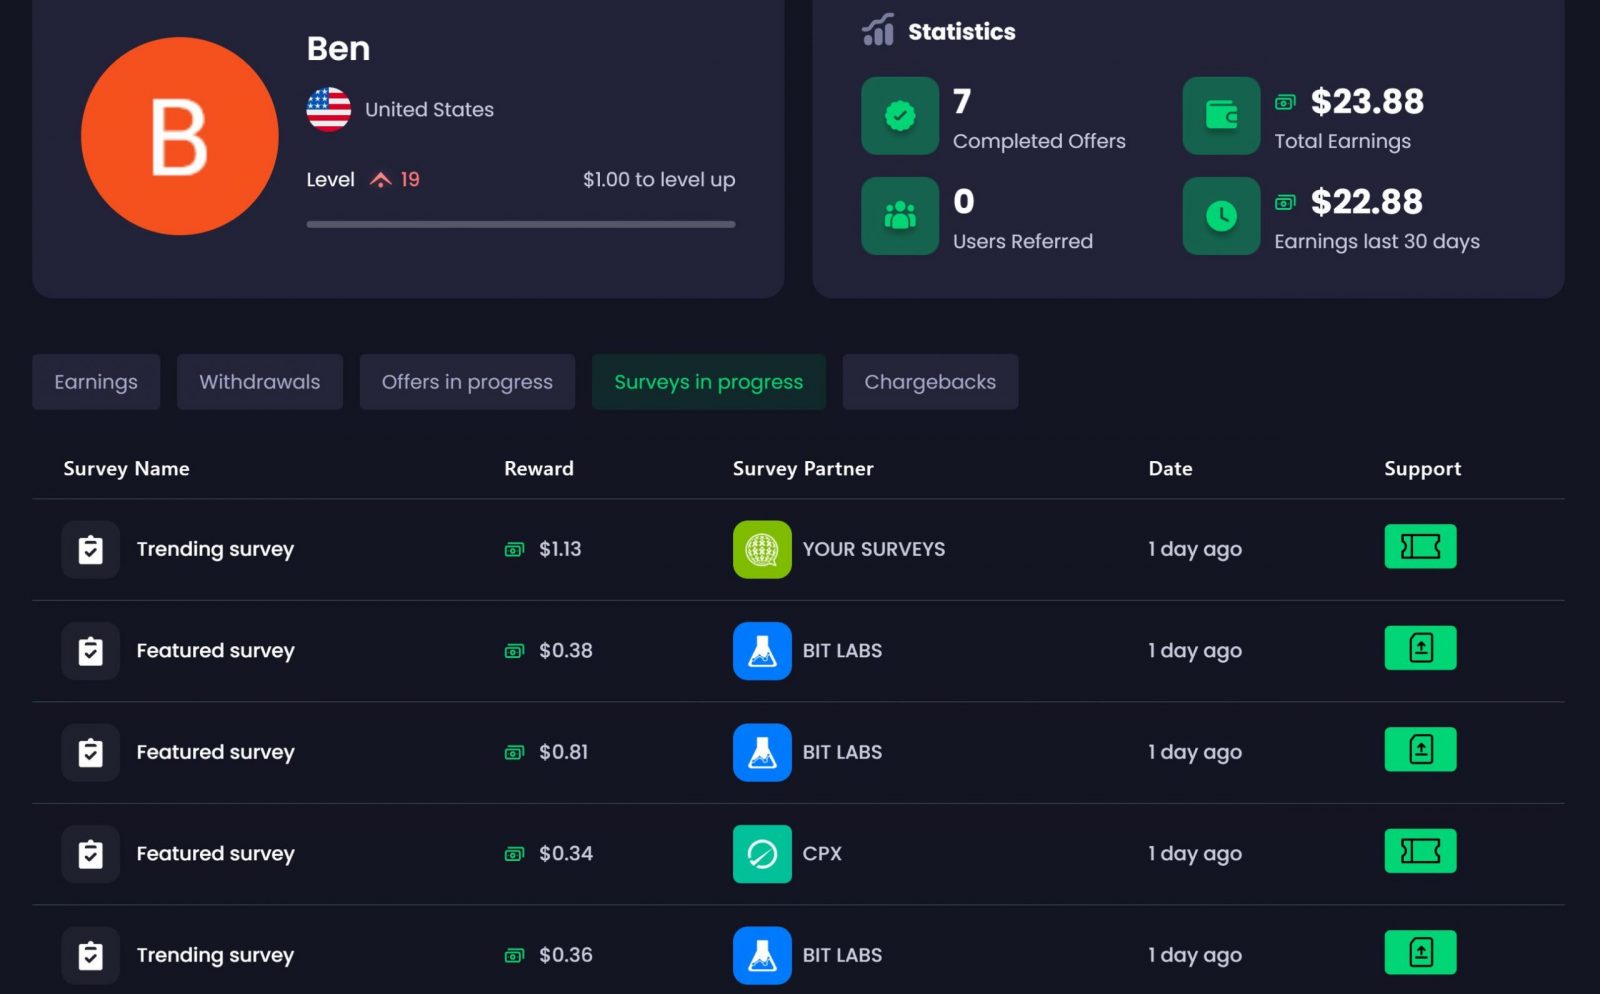Click the Total Earnings wallet icon
This screenshot has width=1600, height=994.
(x=1221, y=116)
